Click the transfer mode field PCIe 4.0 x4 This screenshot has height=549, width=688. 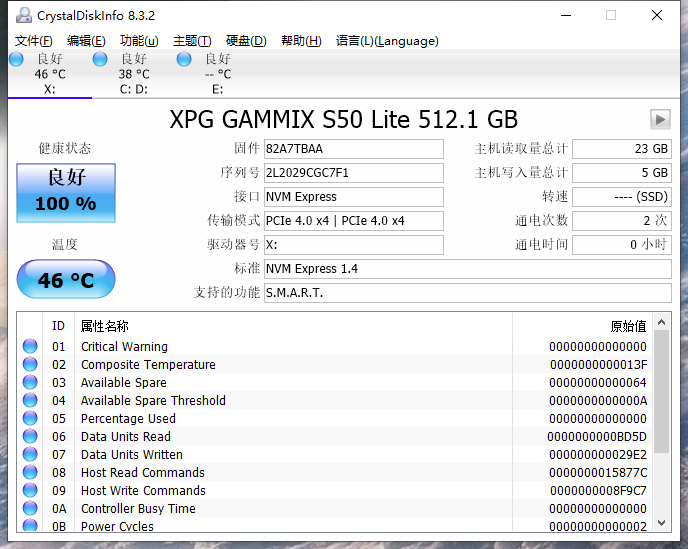[354, 221]
